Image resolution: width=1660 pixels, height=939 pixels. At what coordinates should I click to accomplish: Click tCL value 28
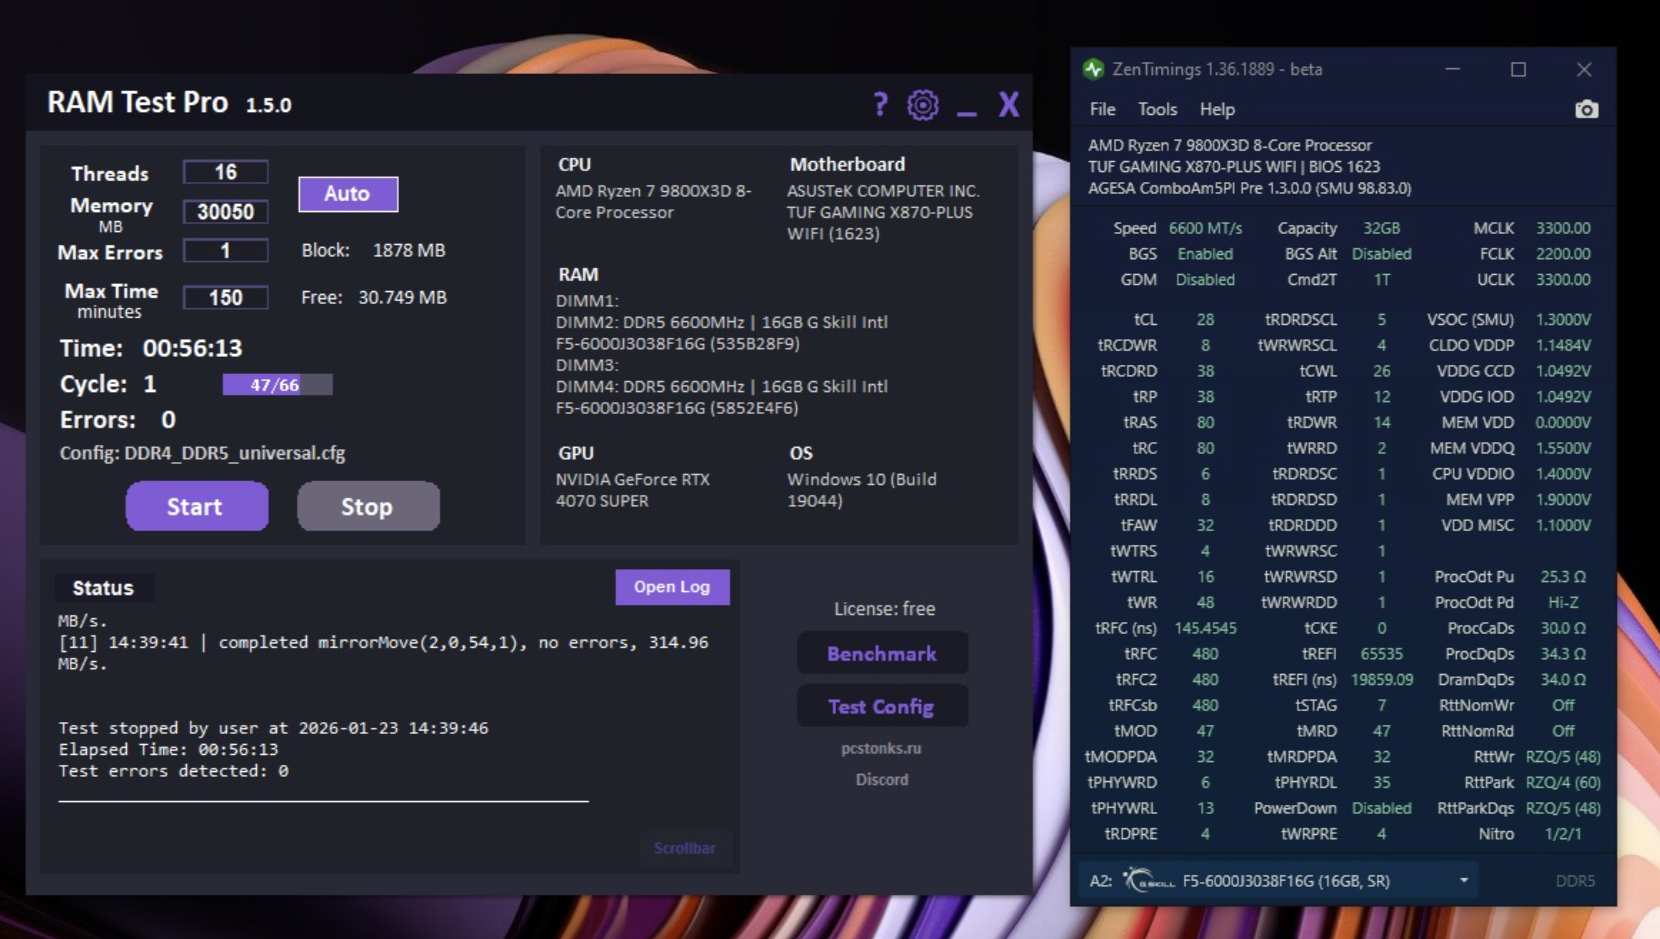pos(1205,320)
